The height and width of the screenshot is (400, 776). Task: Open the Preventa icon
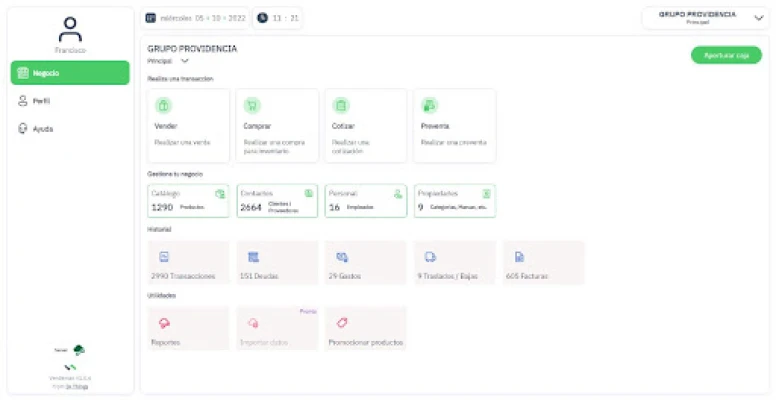[429, 105]
